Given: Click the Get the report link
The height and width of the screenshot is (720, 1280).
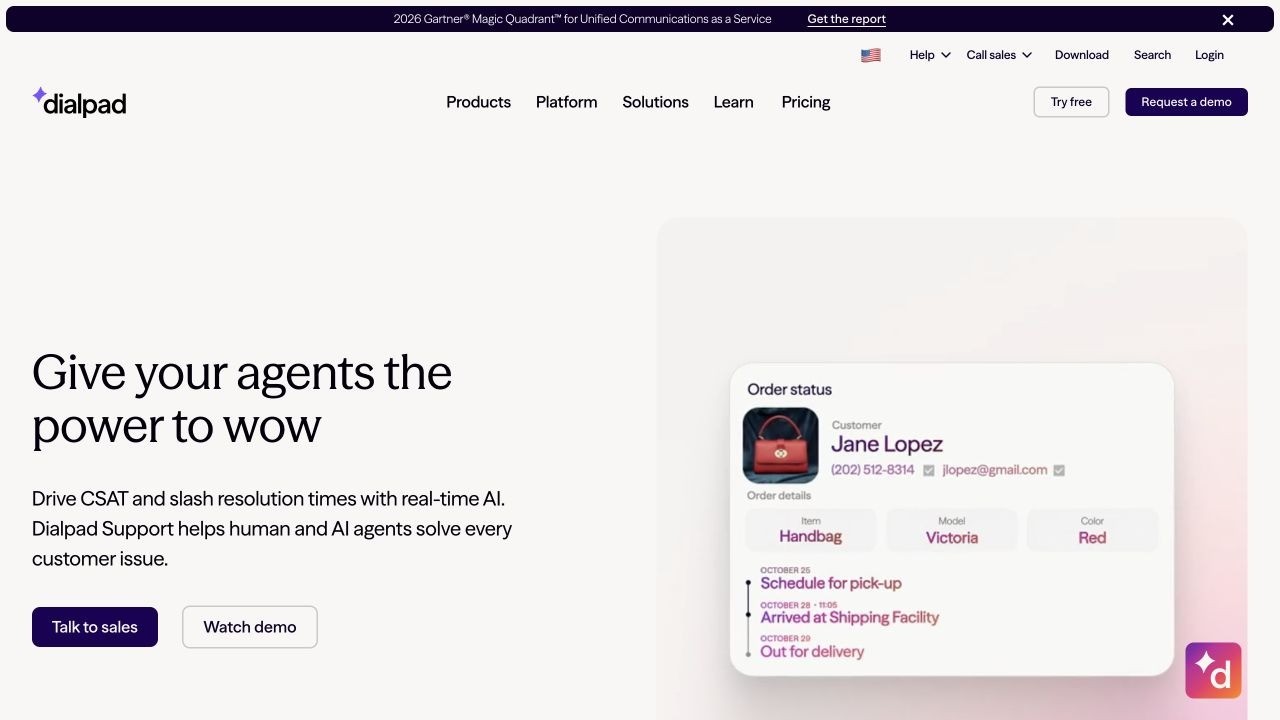Looking at the screenshot, I should click(847, 19).
